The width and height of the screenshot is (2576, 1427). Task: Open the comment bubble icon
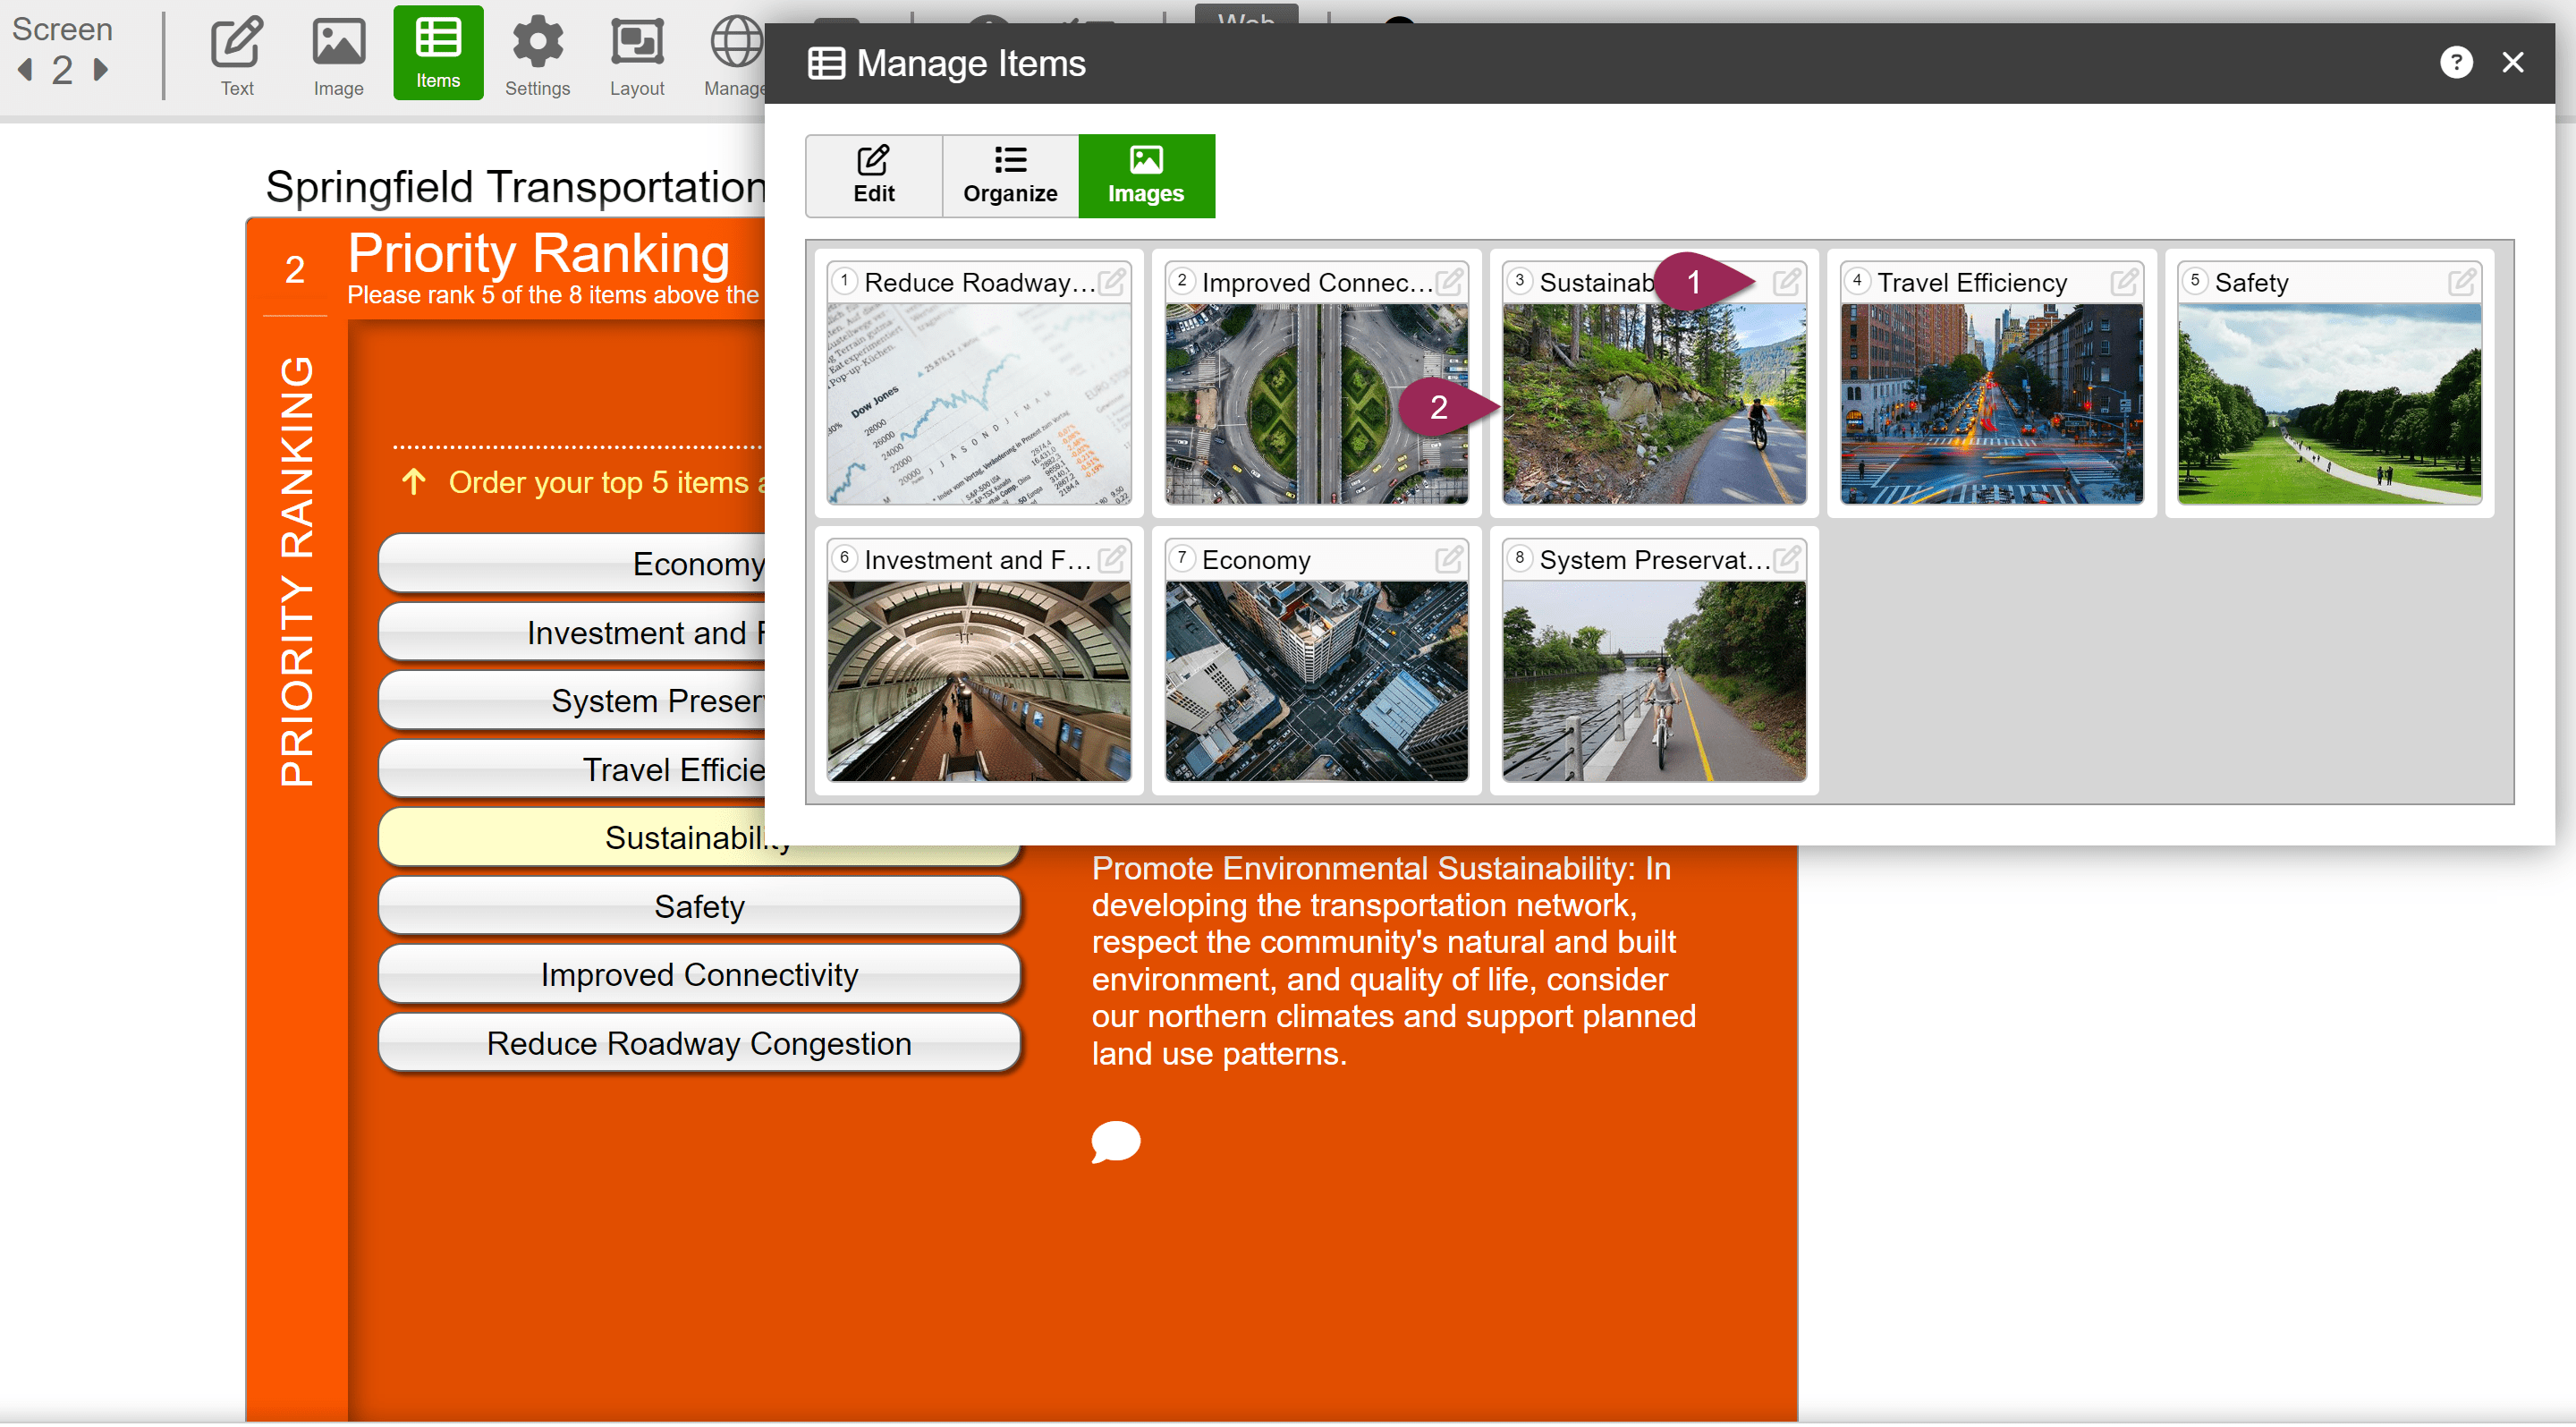[1115, 1142]
